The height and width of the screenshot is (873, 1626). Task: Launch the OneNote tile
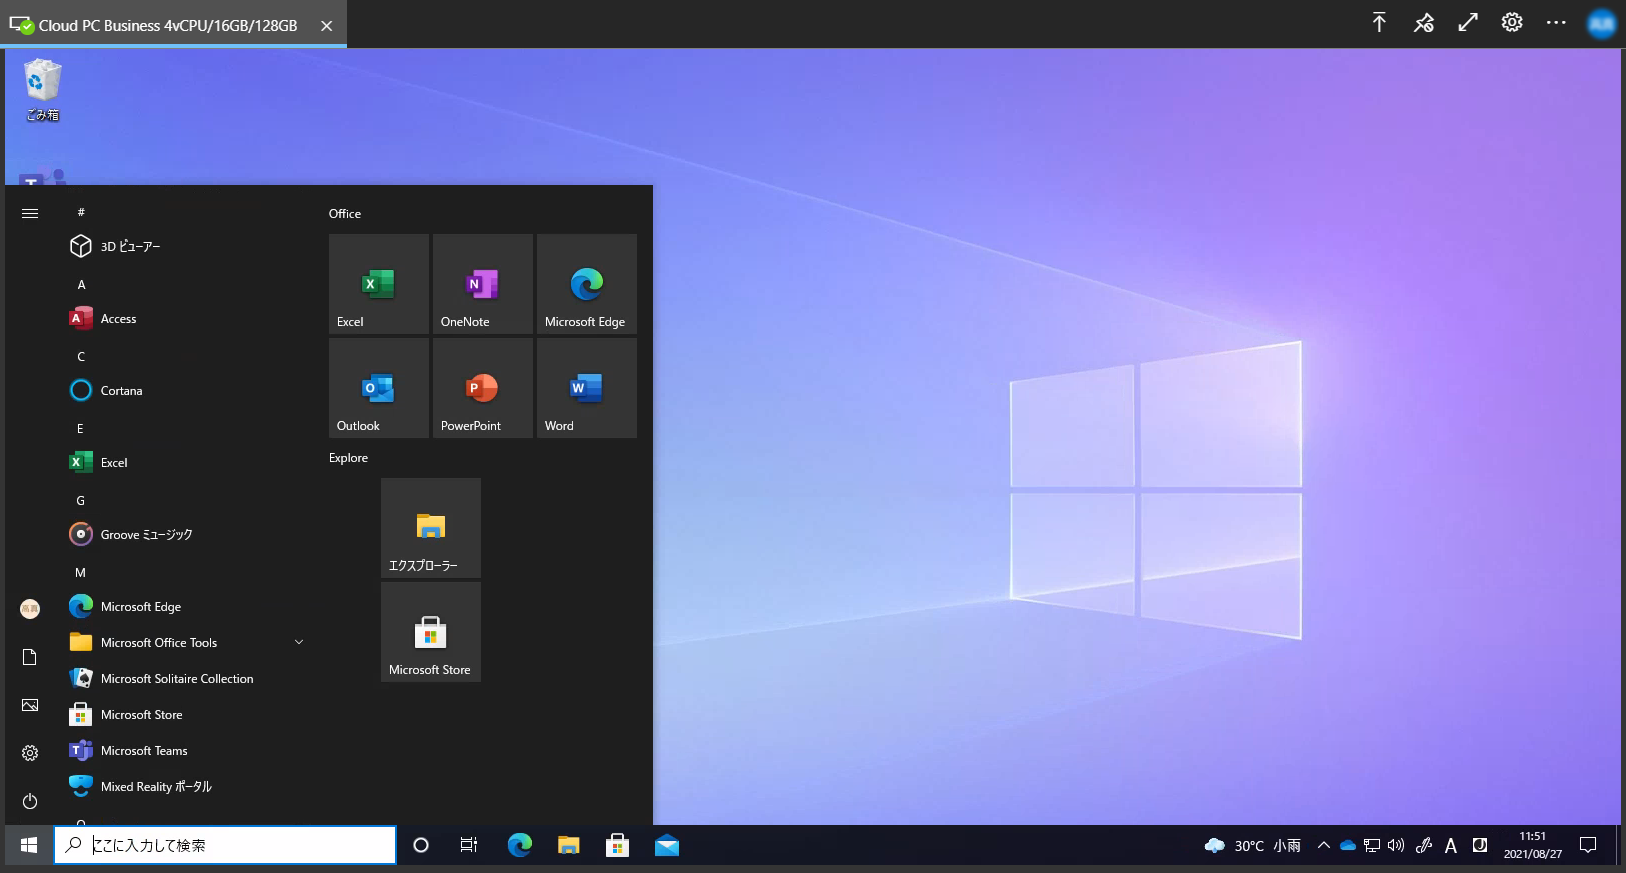(483, 284)
